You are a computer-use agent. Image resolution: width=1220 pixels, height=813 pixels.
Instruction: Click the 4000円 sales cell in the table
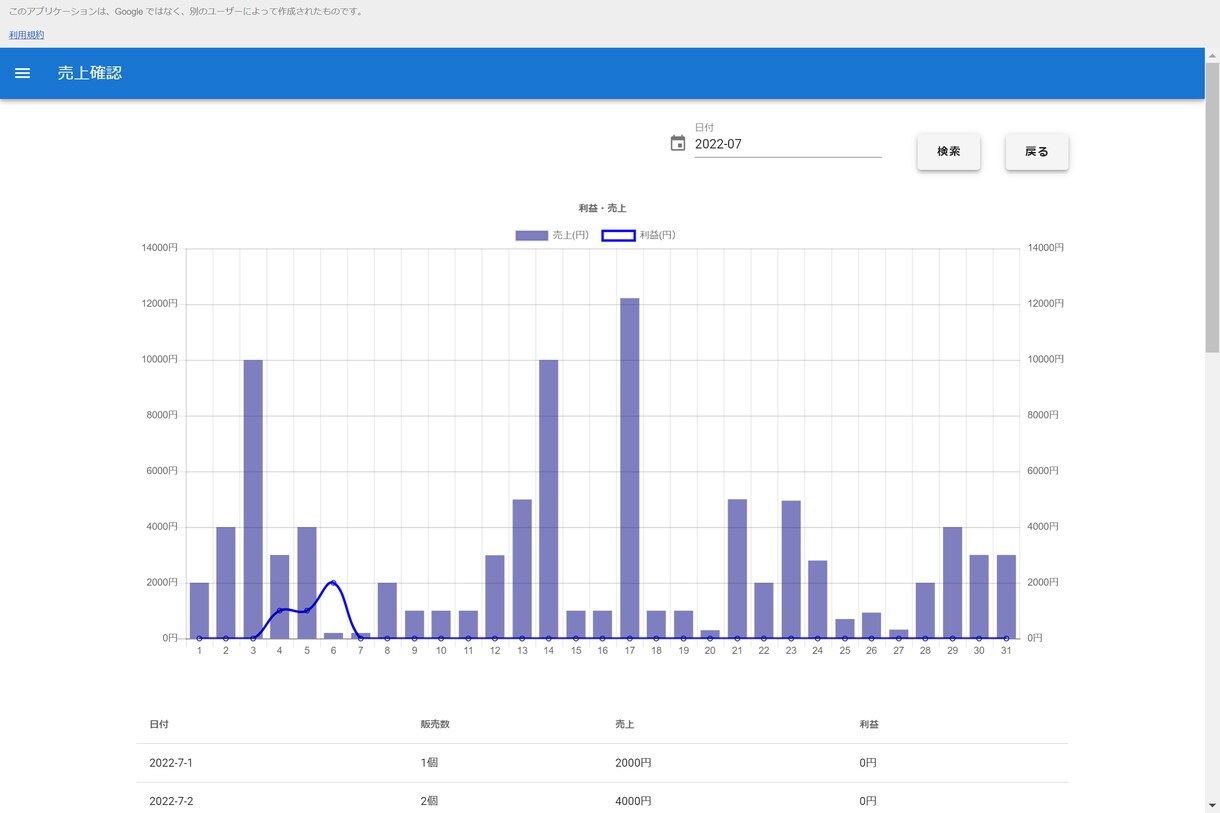coord(633,801)
